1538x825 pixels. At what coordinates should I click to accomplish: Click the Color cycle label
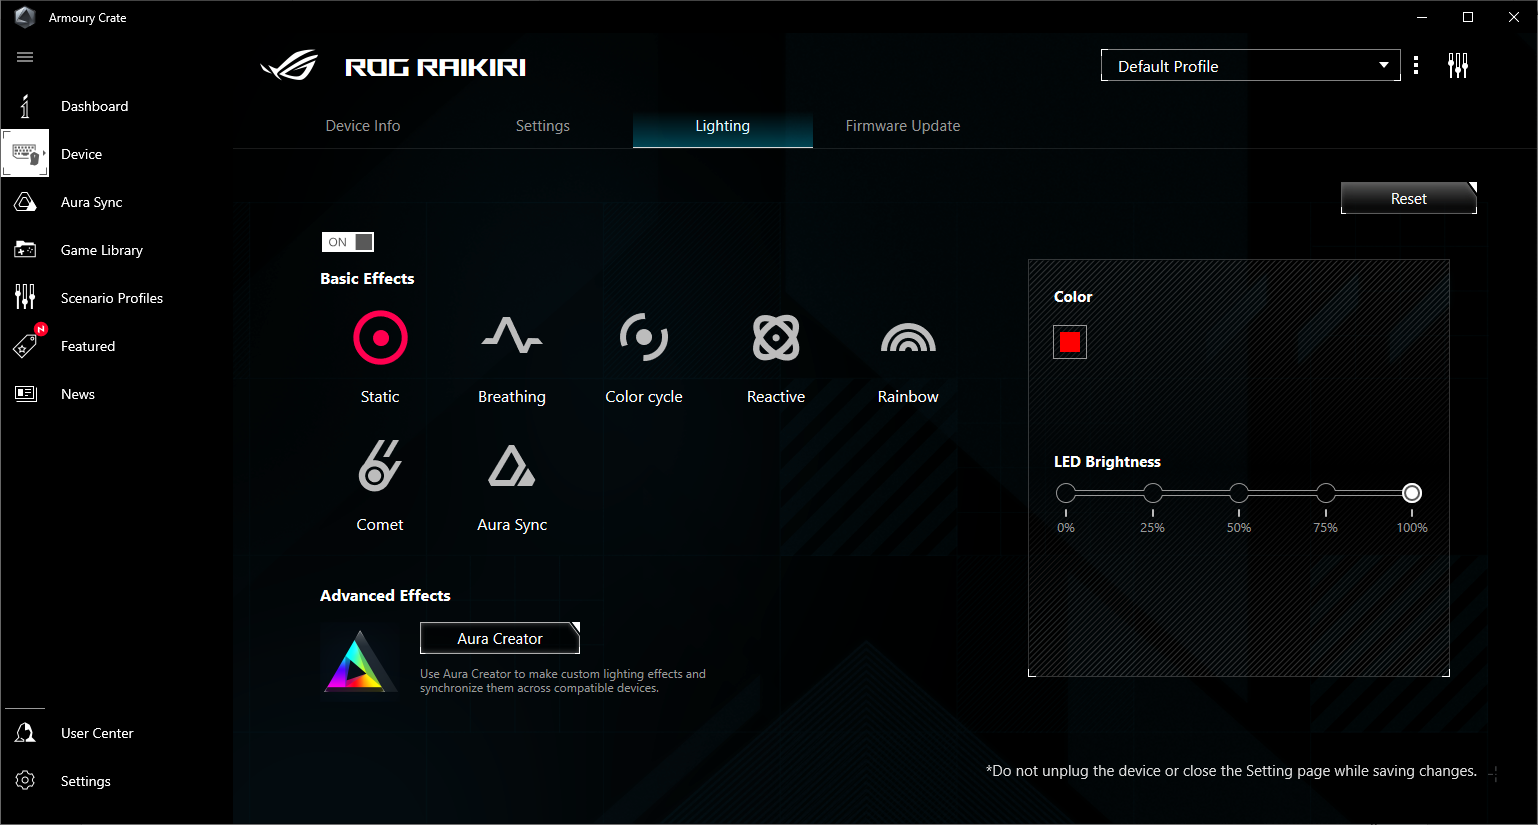tap(644, 397)
